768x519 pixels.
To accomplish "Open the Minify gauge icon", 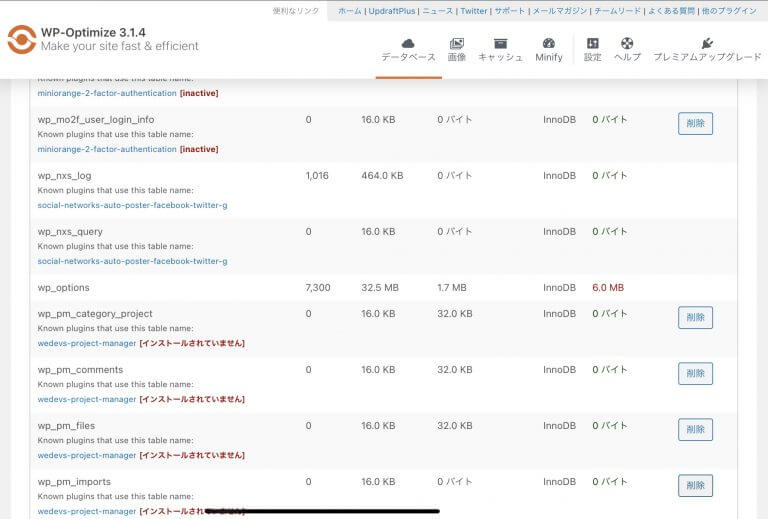I will pos(549,43).
